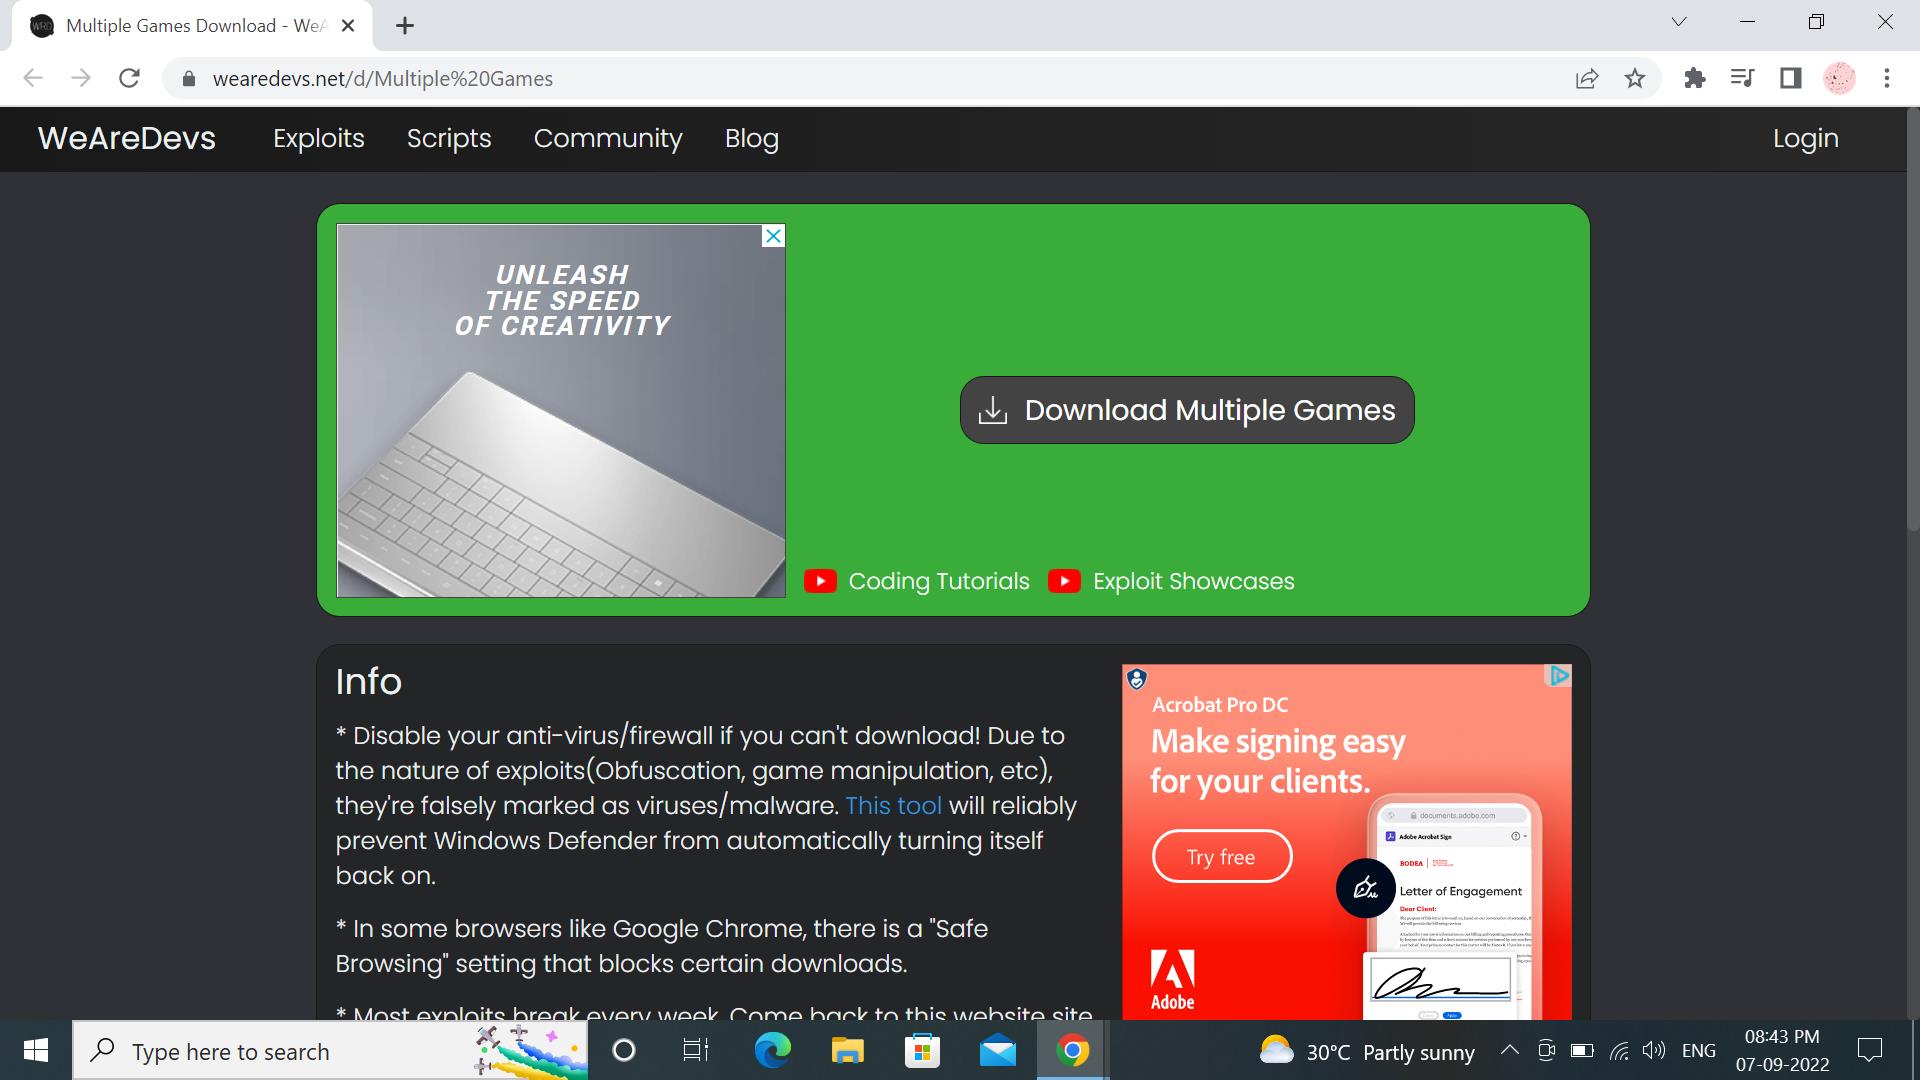
Task: Open media controls icon in toolbar
Action: (1742, 78)
